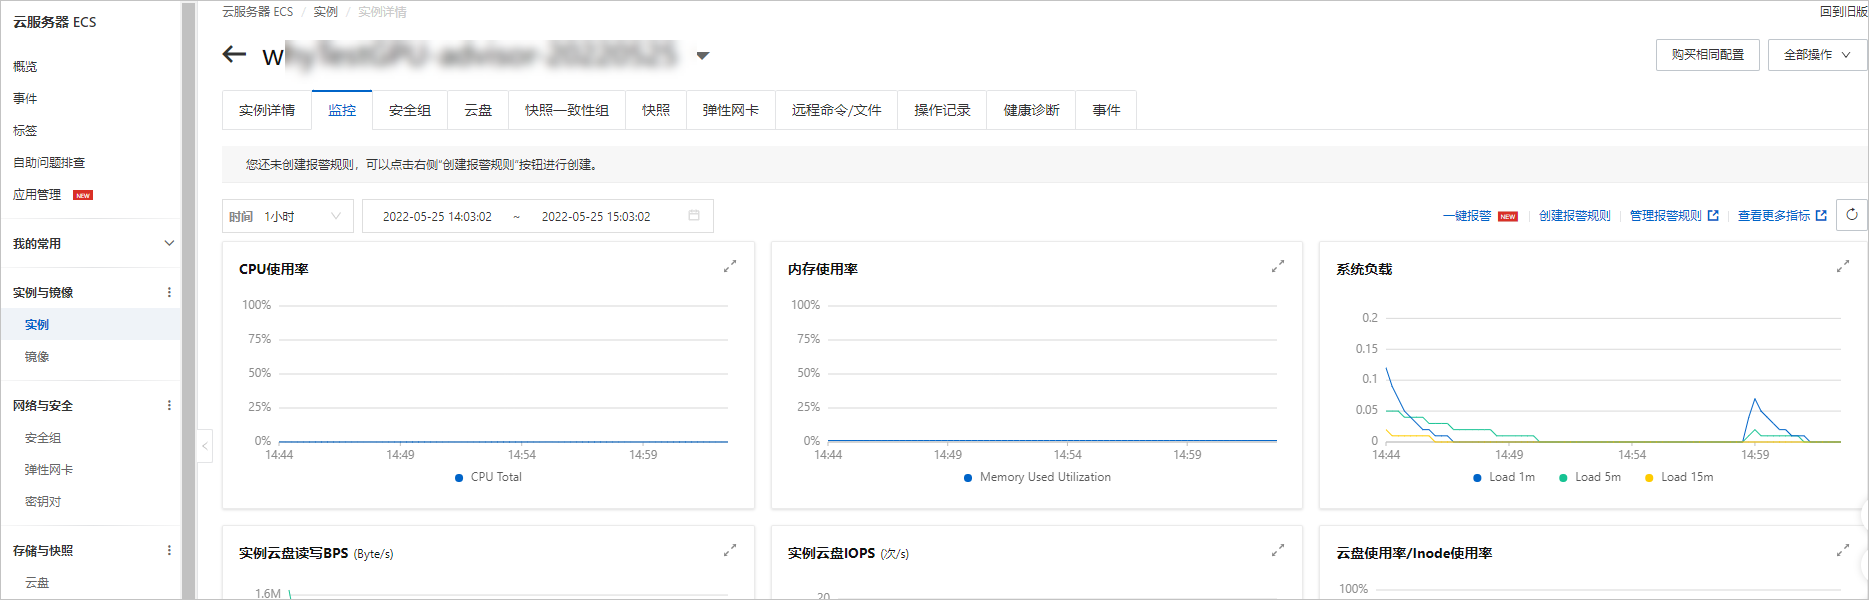
Task: Open 实例与镜像 more options menu
Action: (169, 292)
